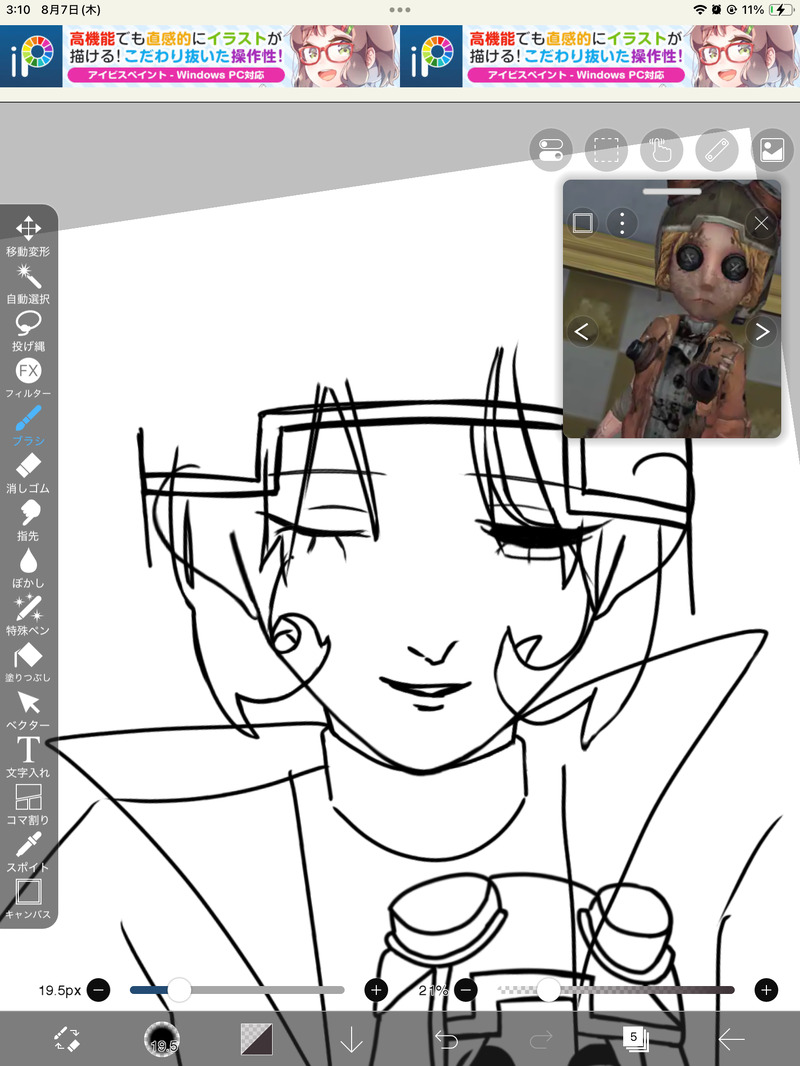Screen dimensions: 800x1066
Task: Open the Canvas (キャンバス) tool
Action: click(28, 899)
